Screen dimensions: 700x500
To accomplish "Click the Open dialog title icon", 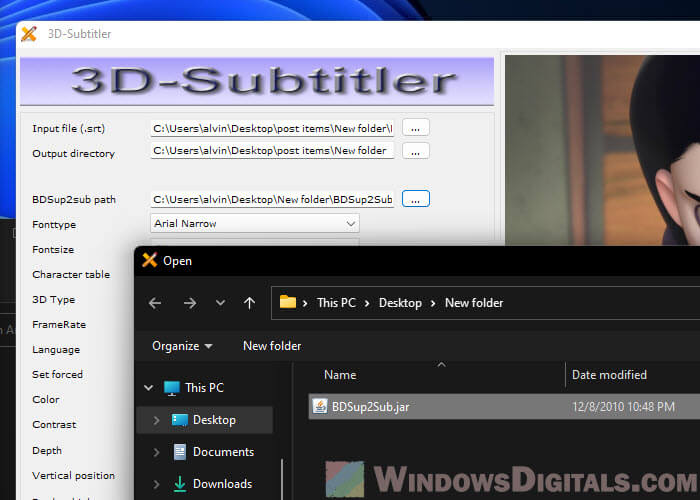I will click(x=150, y=260).
